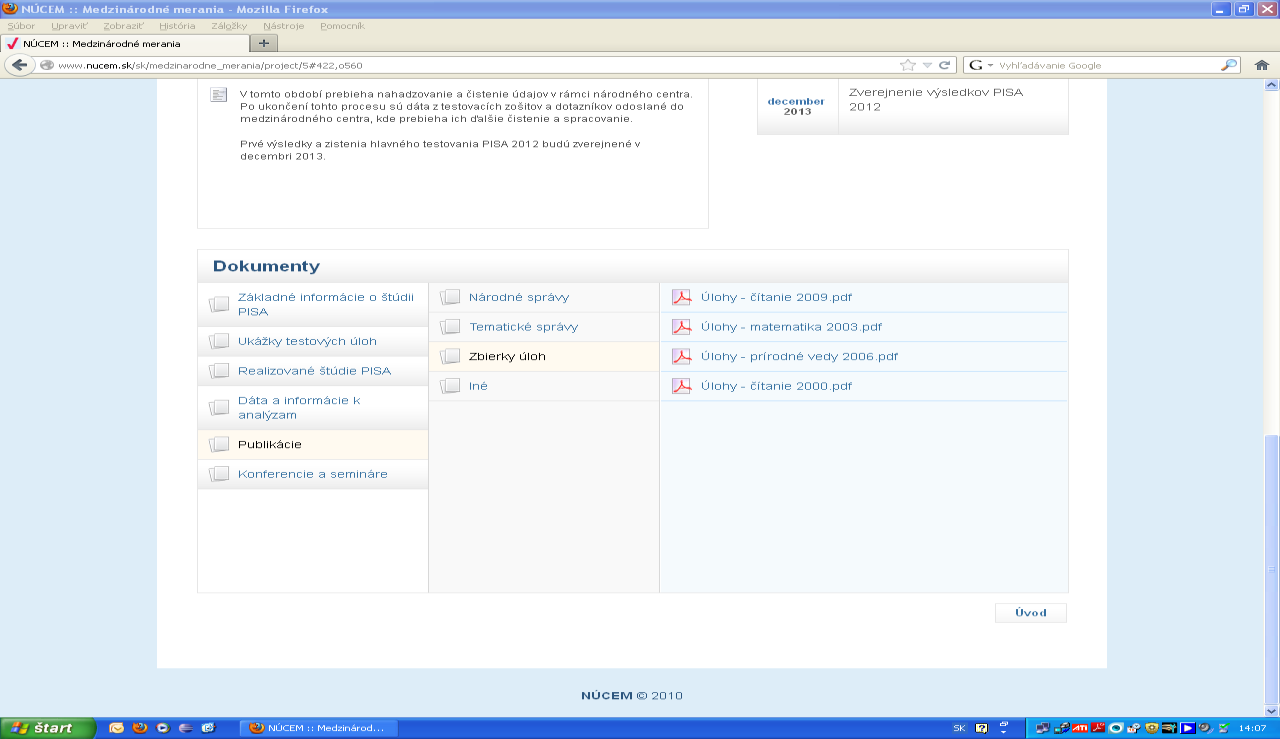Open the História menu
Screen dimensions: 1280x739
point(177,25)
